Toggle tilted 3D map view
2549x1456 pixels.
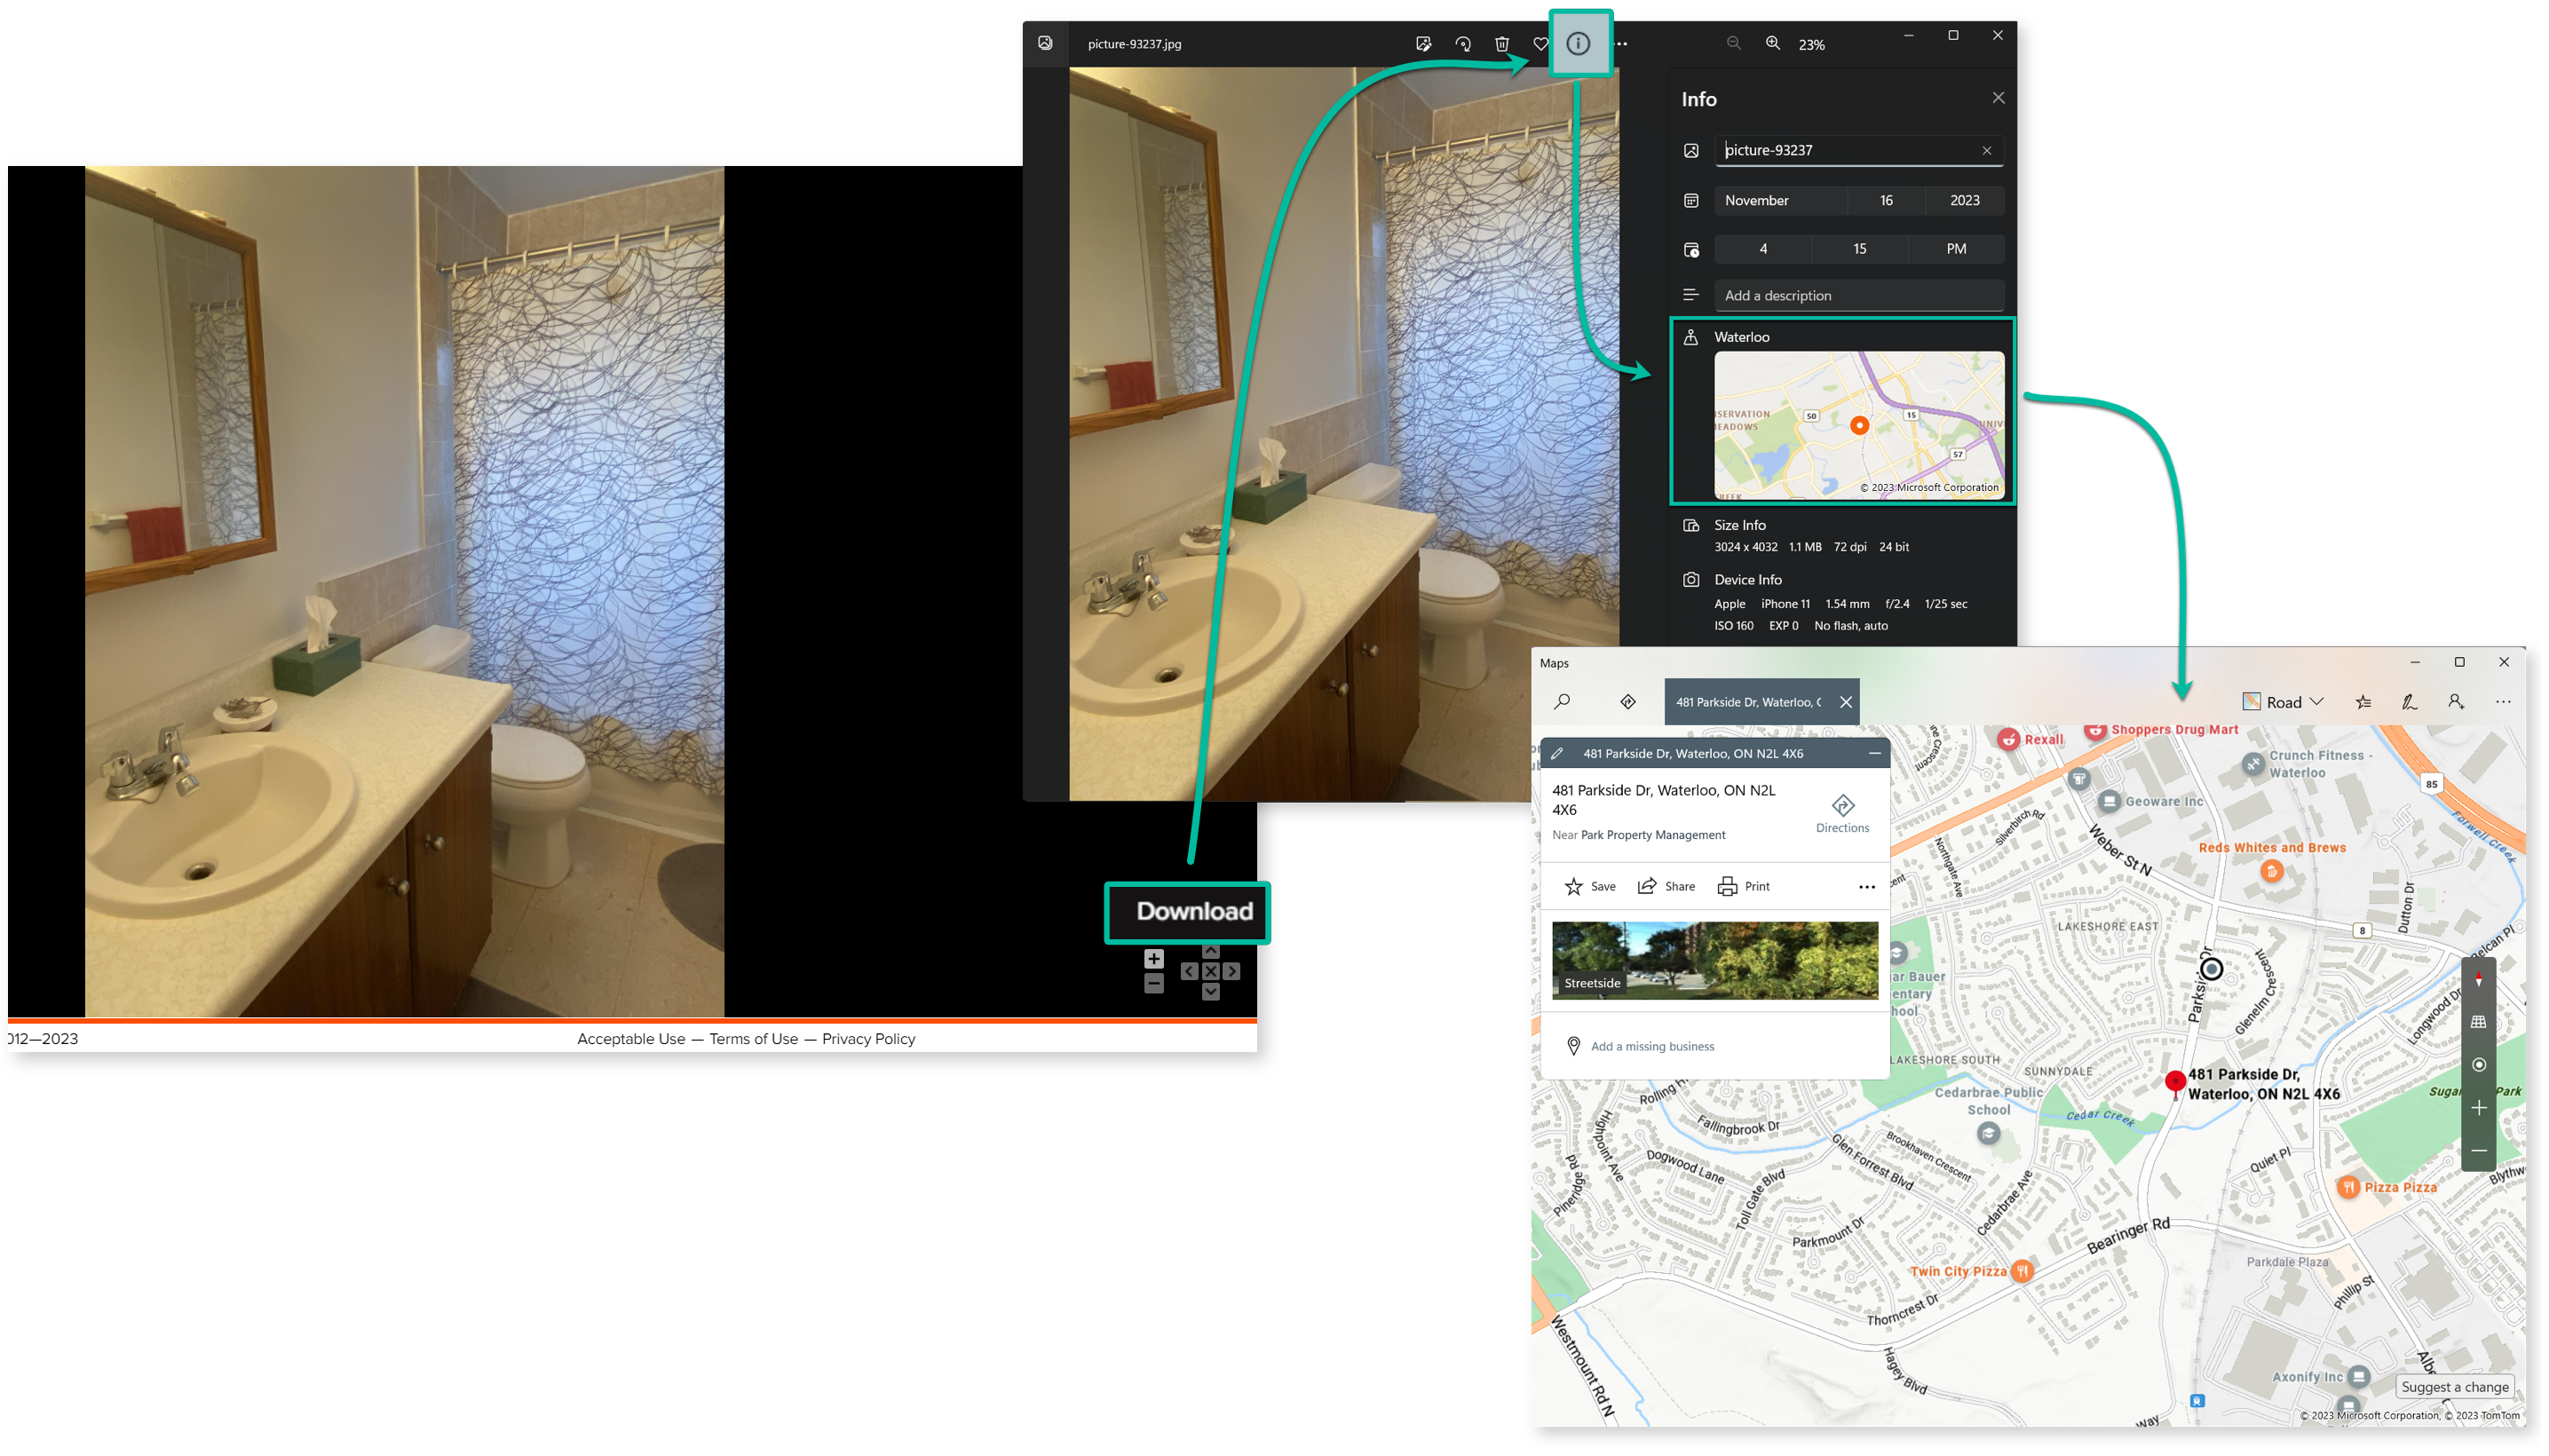point(2478,1022)
